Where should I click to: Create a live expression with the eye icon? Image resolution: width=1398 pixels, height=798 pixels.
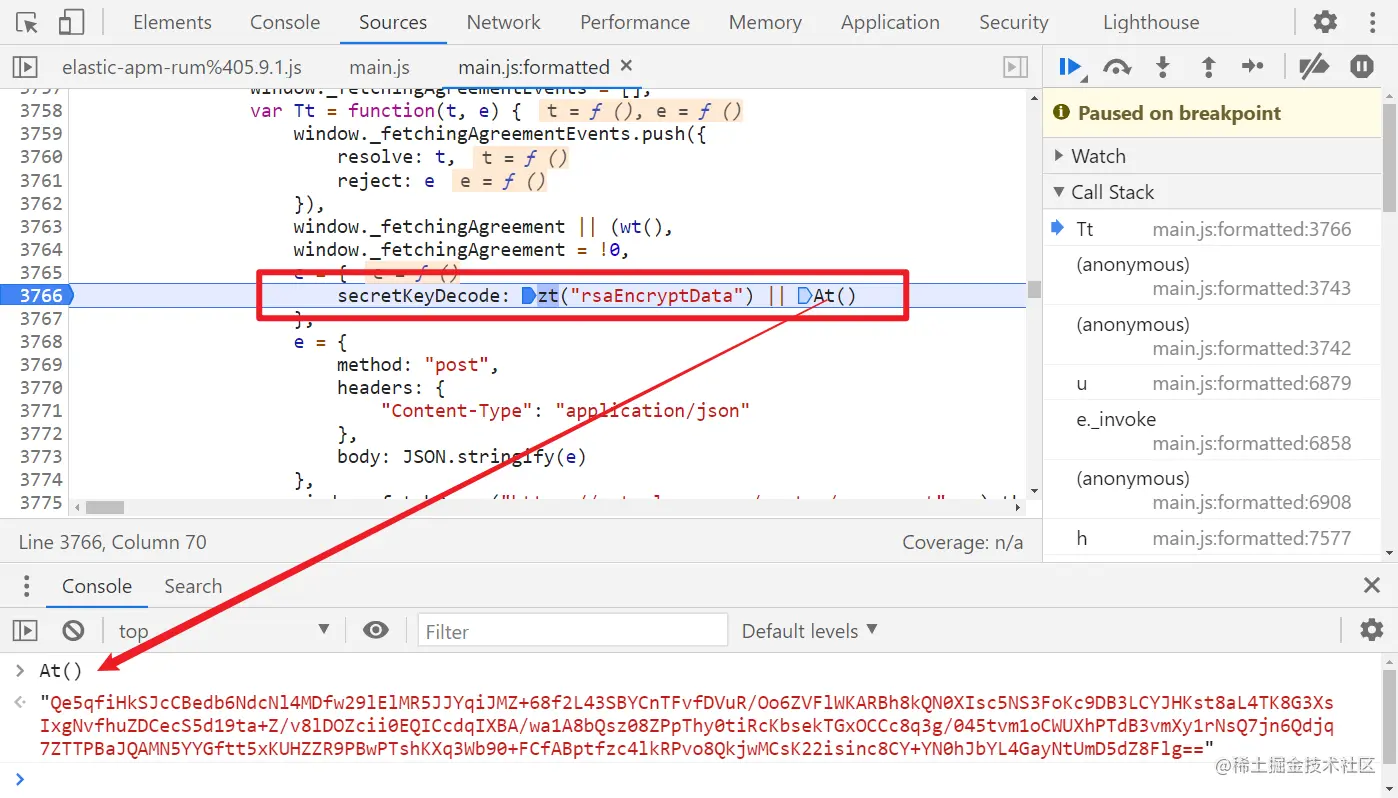pos(376,630)
